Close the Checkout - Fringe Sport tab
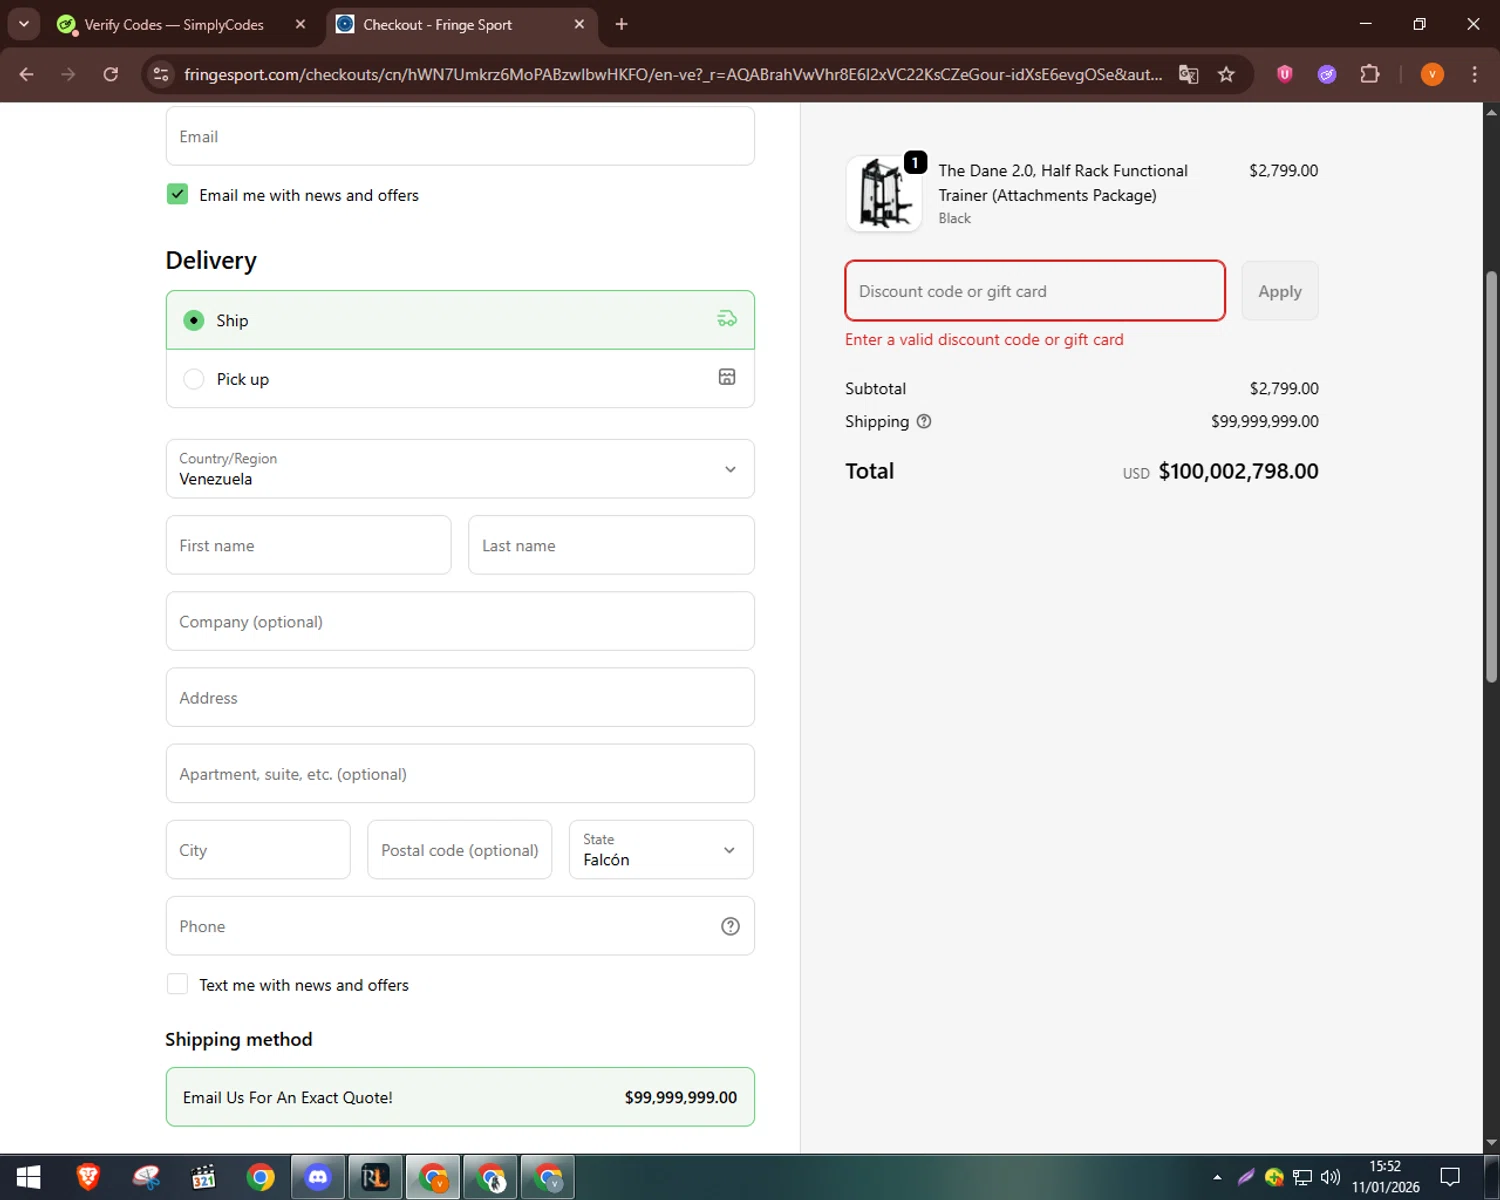 [x=579, y=24]
